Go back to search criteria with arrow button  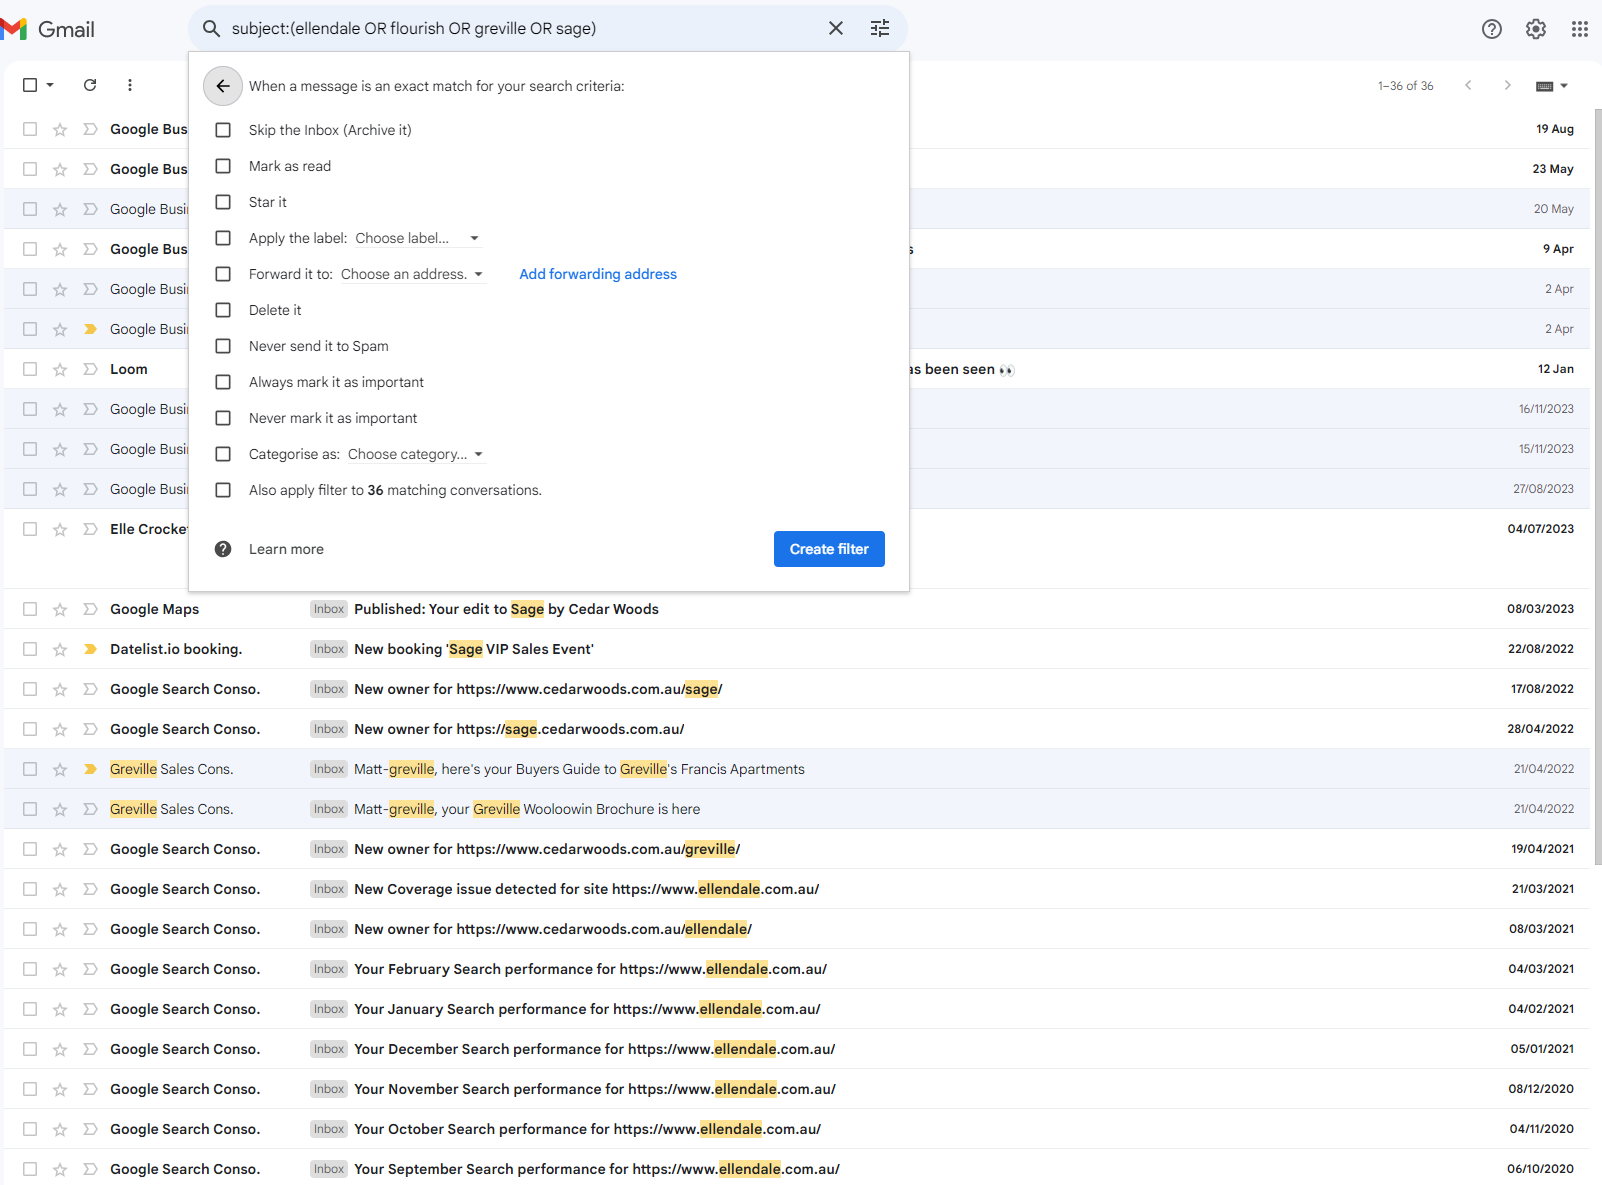coord(223,86)
